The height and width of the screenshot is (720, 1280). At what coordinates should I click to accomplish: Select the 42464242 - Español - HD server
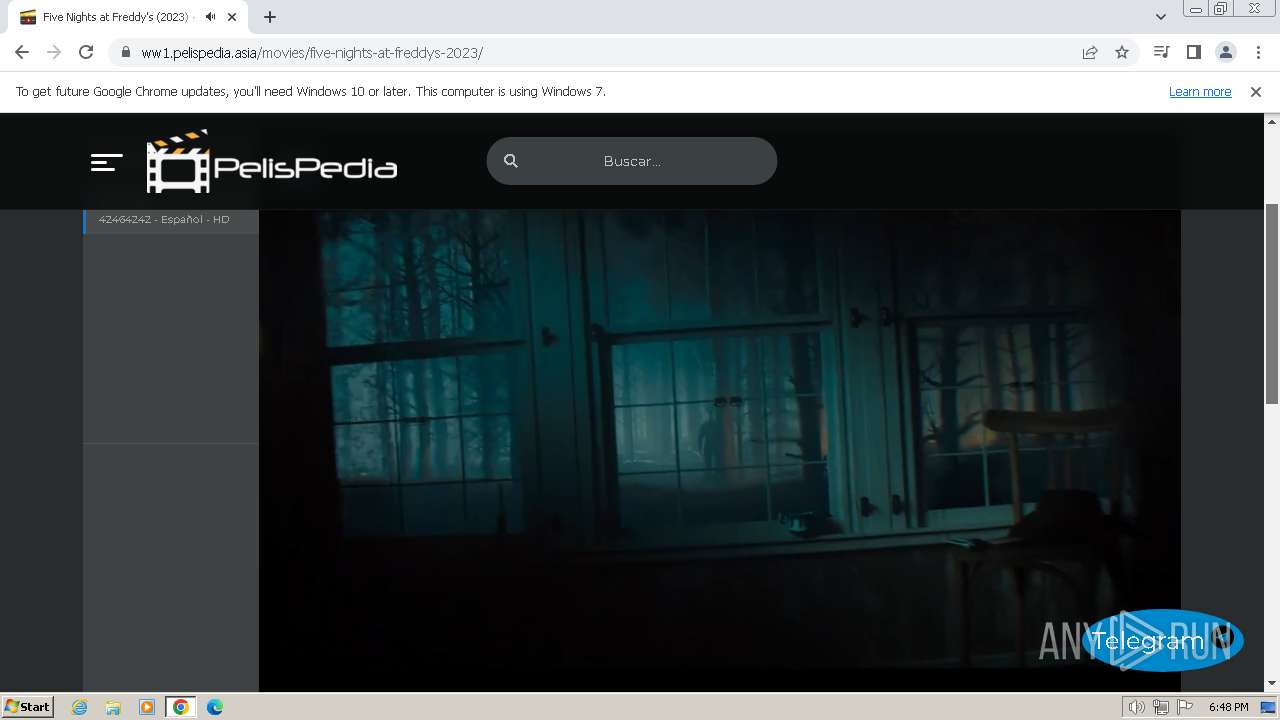[171, 219]
